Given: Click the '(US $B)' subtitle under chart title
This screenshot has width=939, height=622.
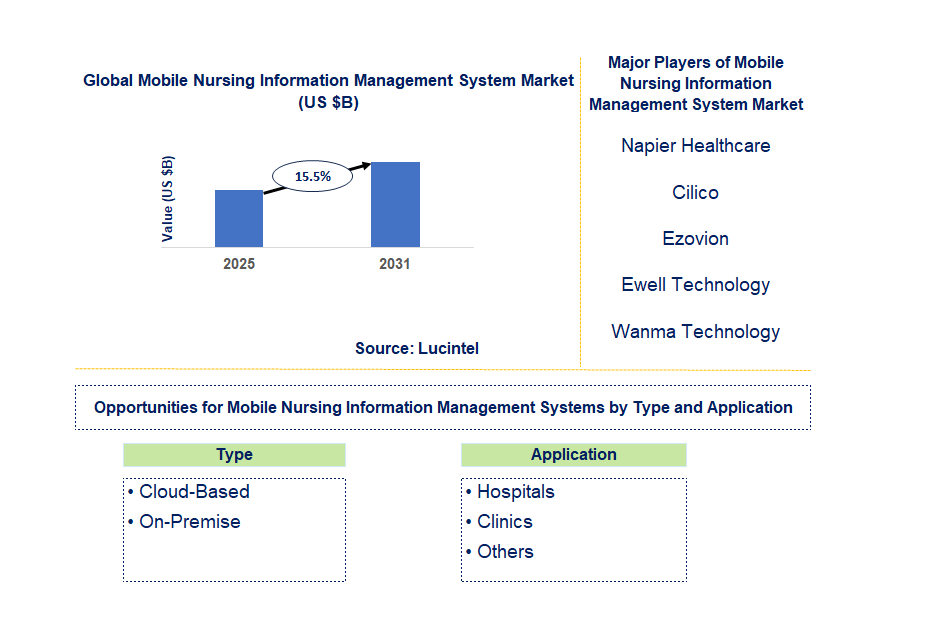Looking at the screenshot, I should pyautogui.click(x=328, y=103).
